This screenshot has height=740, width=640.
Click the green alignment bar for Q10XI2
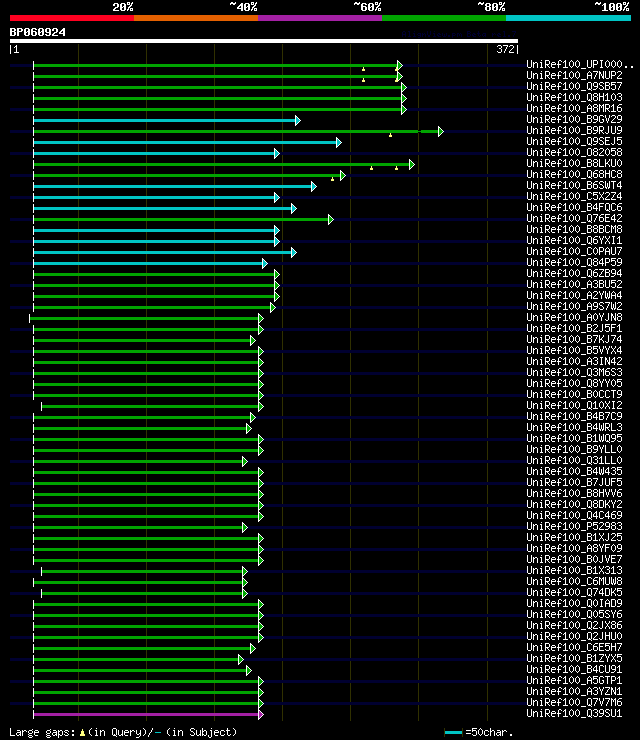pos(150,406)
